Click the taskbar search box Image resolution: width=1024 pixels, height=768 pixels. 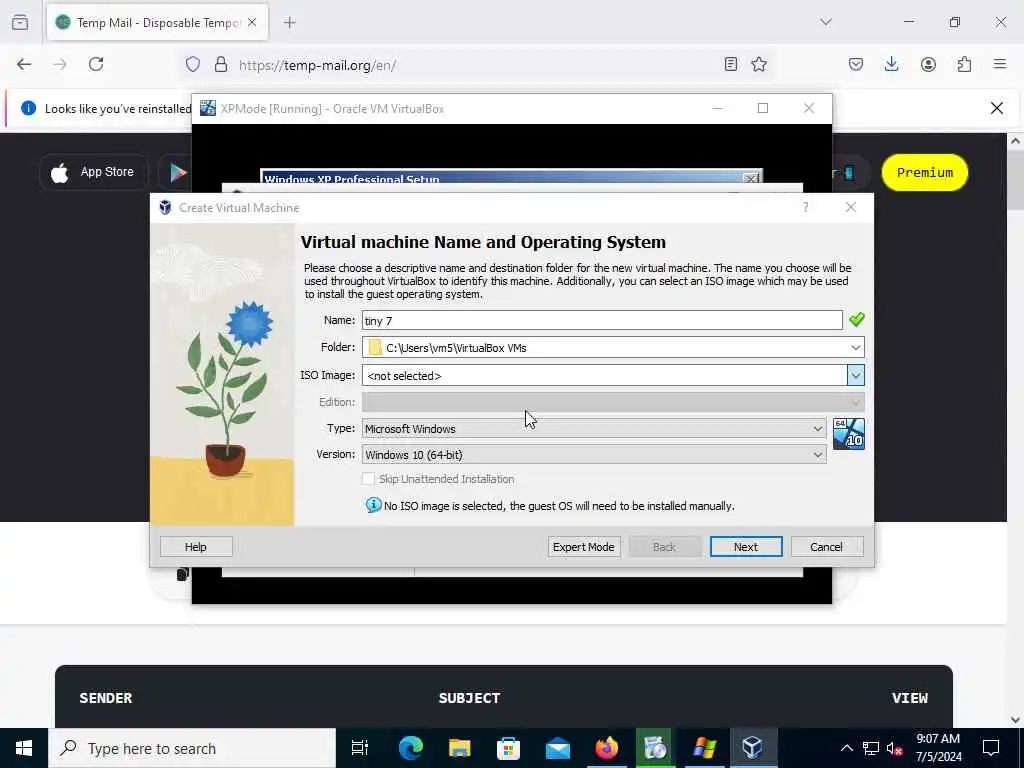192,748
